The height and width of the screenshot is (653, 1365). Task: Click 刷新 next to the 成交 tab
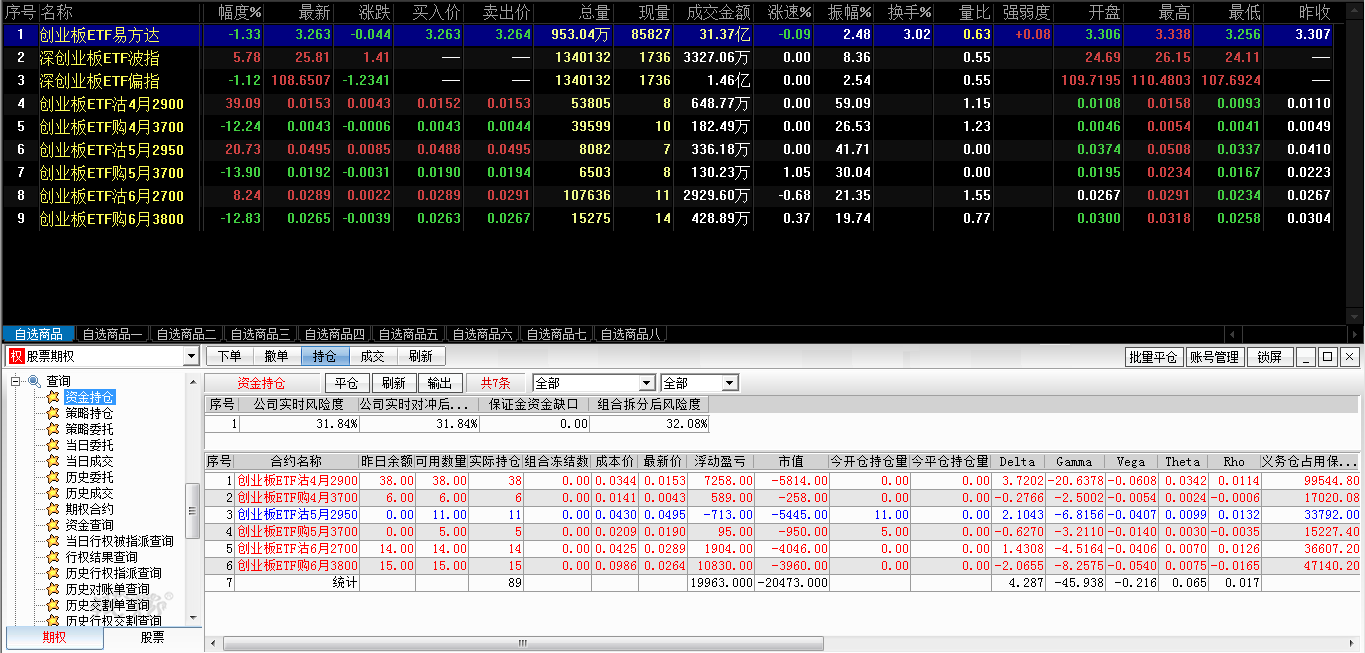point(421,356)
